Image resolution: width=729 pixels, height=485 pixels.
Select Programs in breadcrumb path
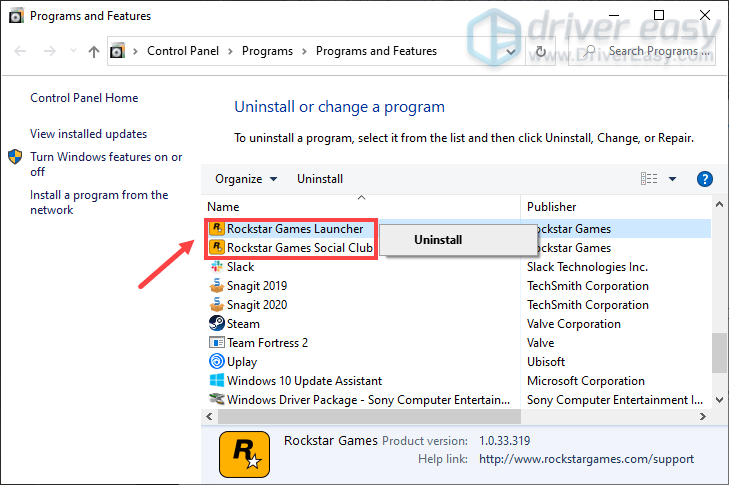(267, 51)
